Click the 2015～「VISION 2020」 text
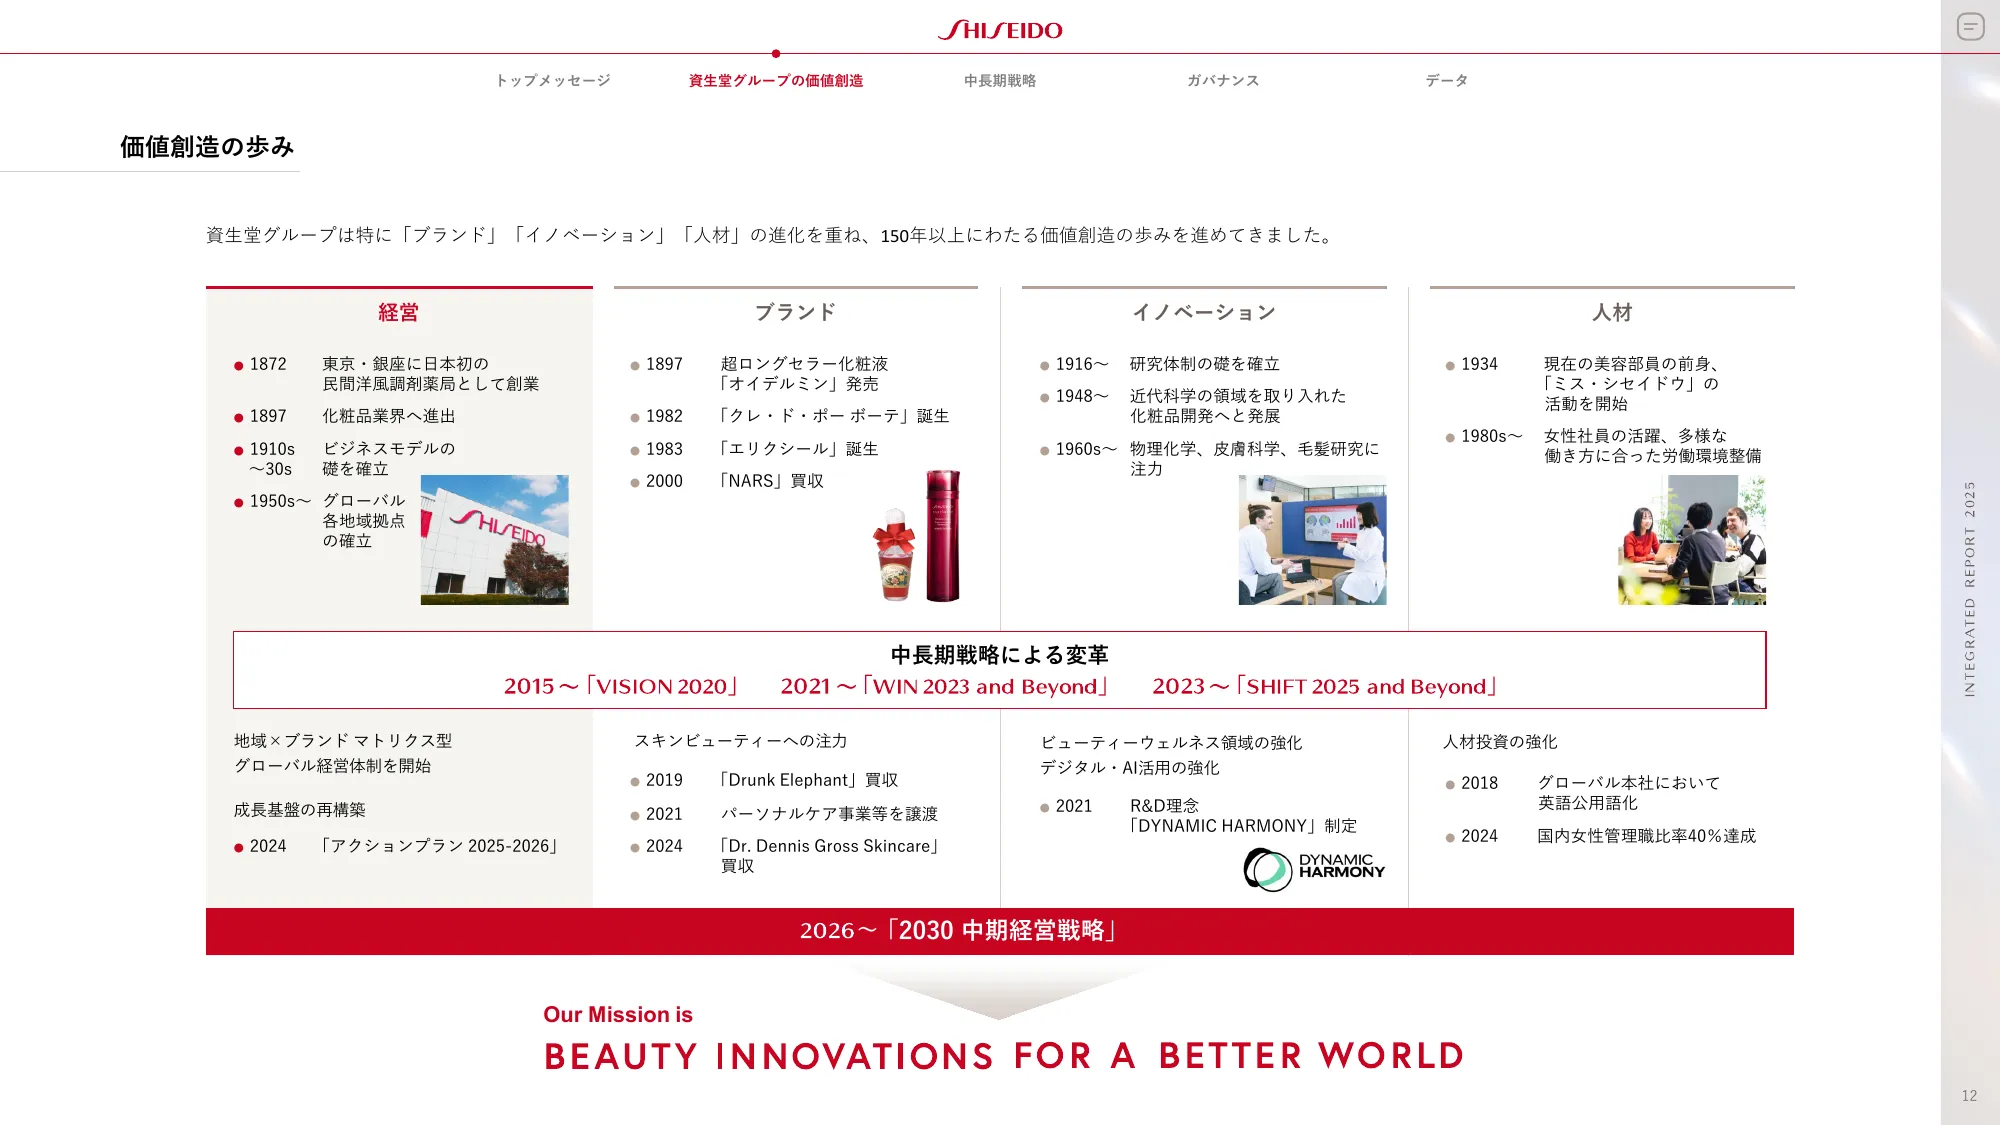 click(621, 687)
